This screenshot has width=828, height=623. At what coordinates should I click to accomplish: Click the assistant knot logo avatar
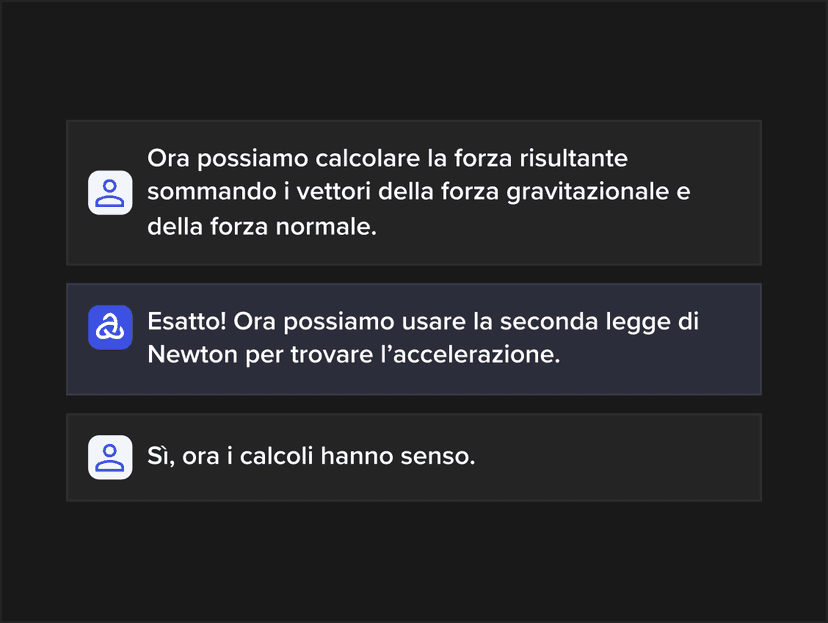tap(110, 327)
